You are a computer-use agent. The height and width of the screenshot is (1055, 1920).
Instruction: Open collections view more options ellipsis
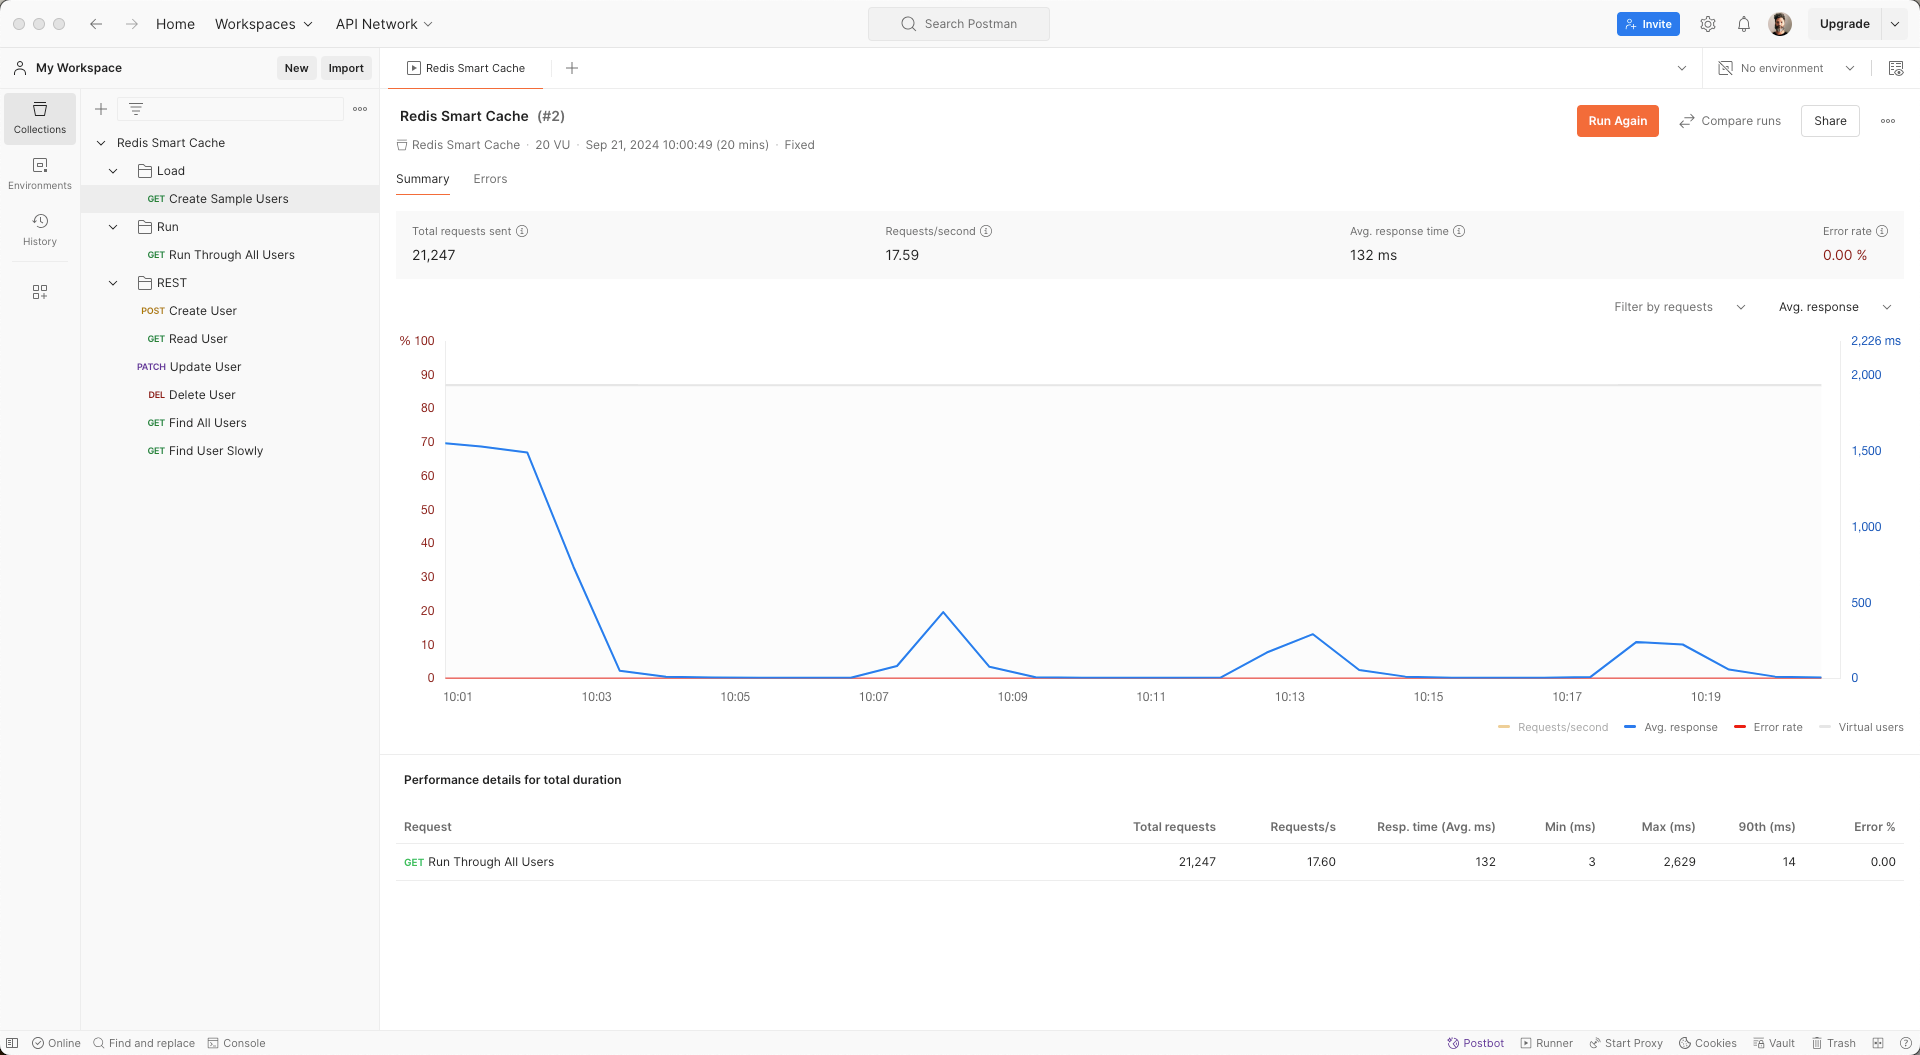360,109
